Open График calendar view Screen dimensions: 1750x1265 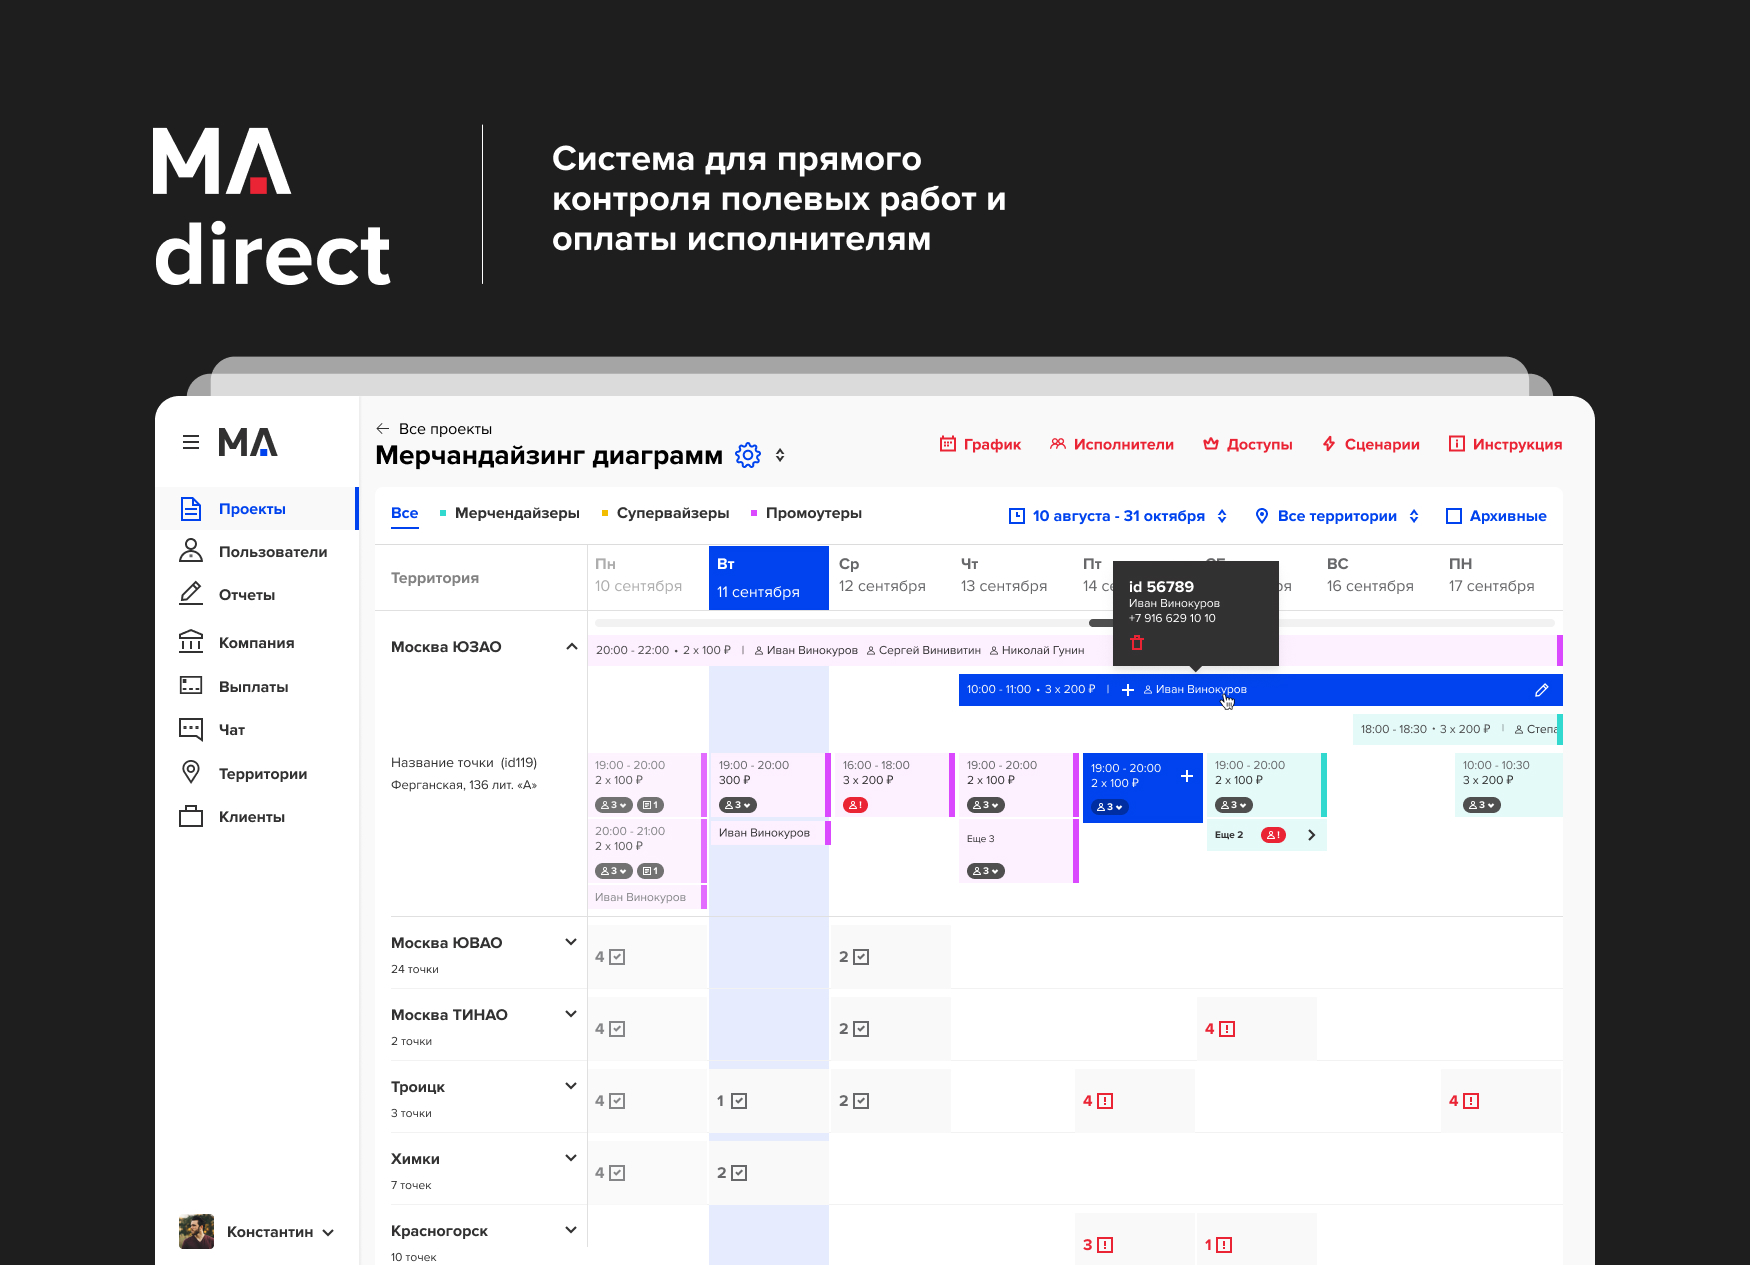pyautogui.click(x=980, y=444)
